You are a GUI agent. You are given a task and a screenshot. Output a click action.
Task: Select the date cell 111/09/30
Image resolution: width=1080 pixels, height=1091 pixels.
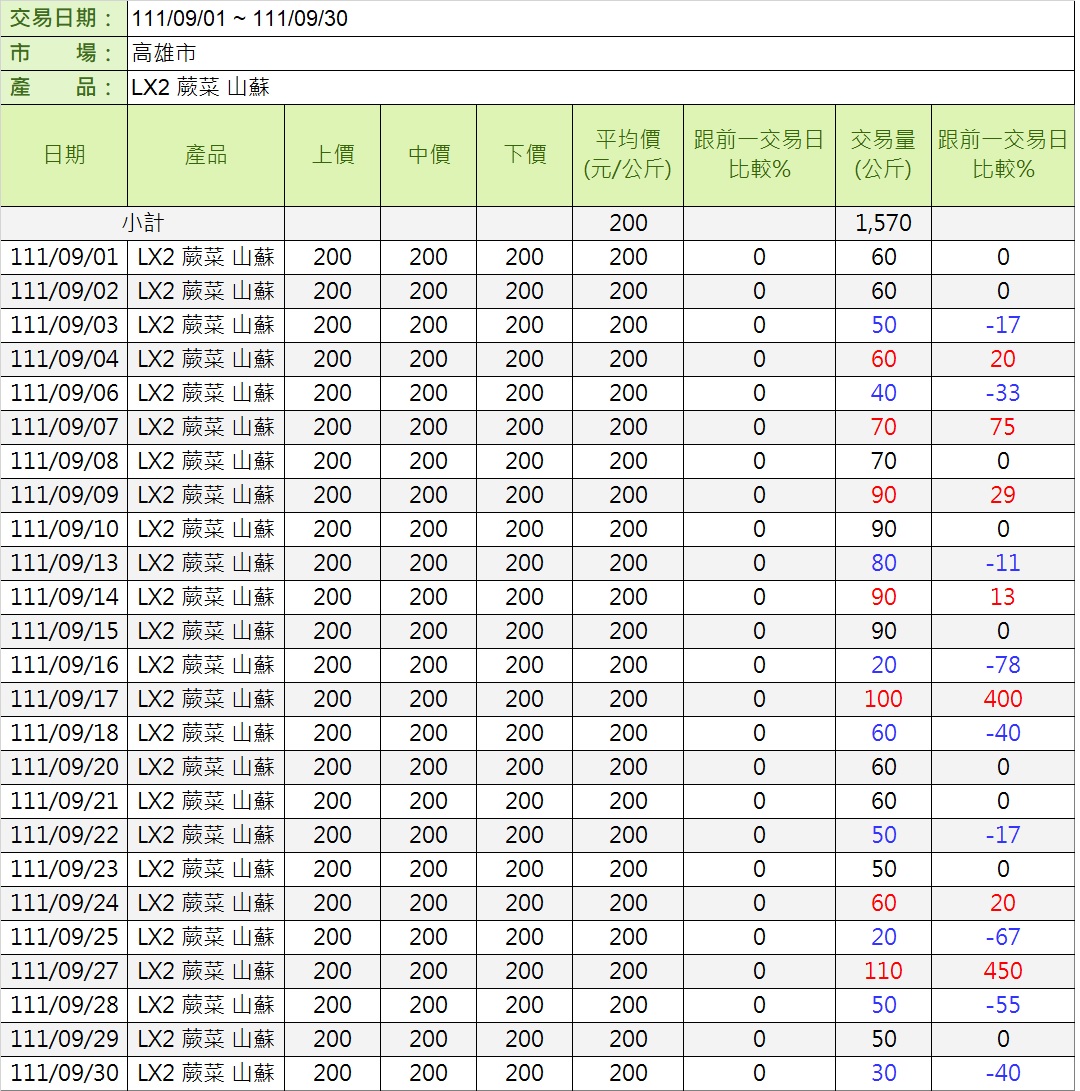tap(64, 1073)
